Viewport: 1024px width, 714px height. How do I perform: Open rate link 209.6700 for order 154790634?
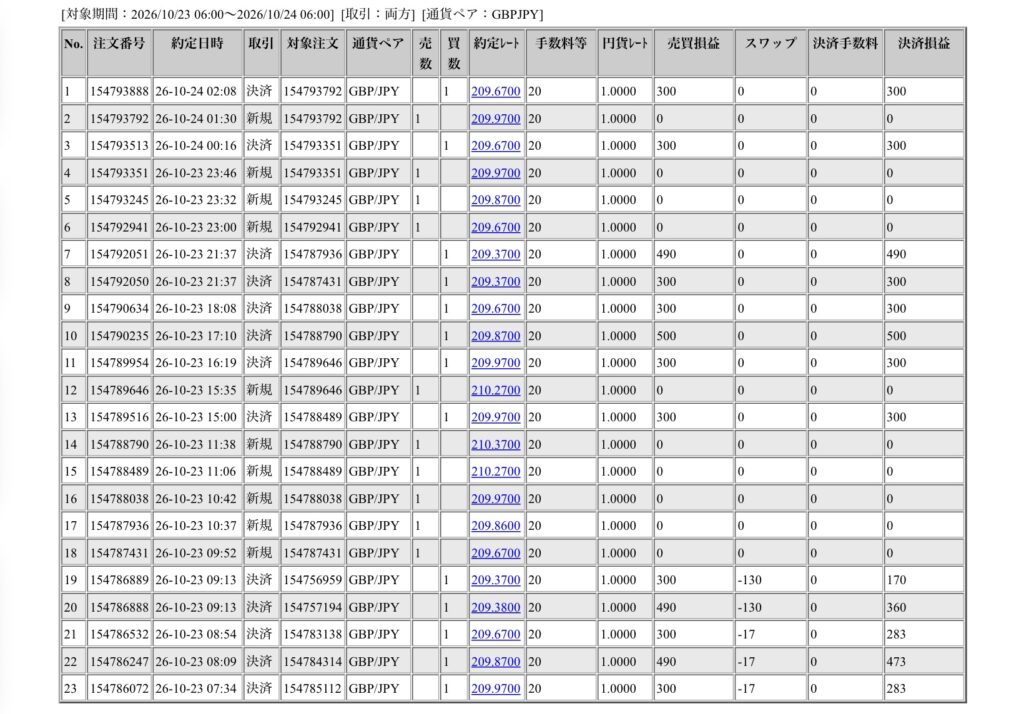pyautogui.click(x=496, y=308)
